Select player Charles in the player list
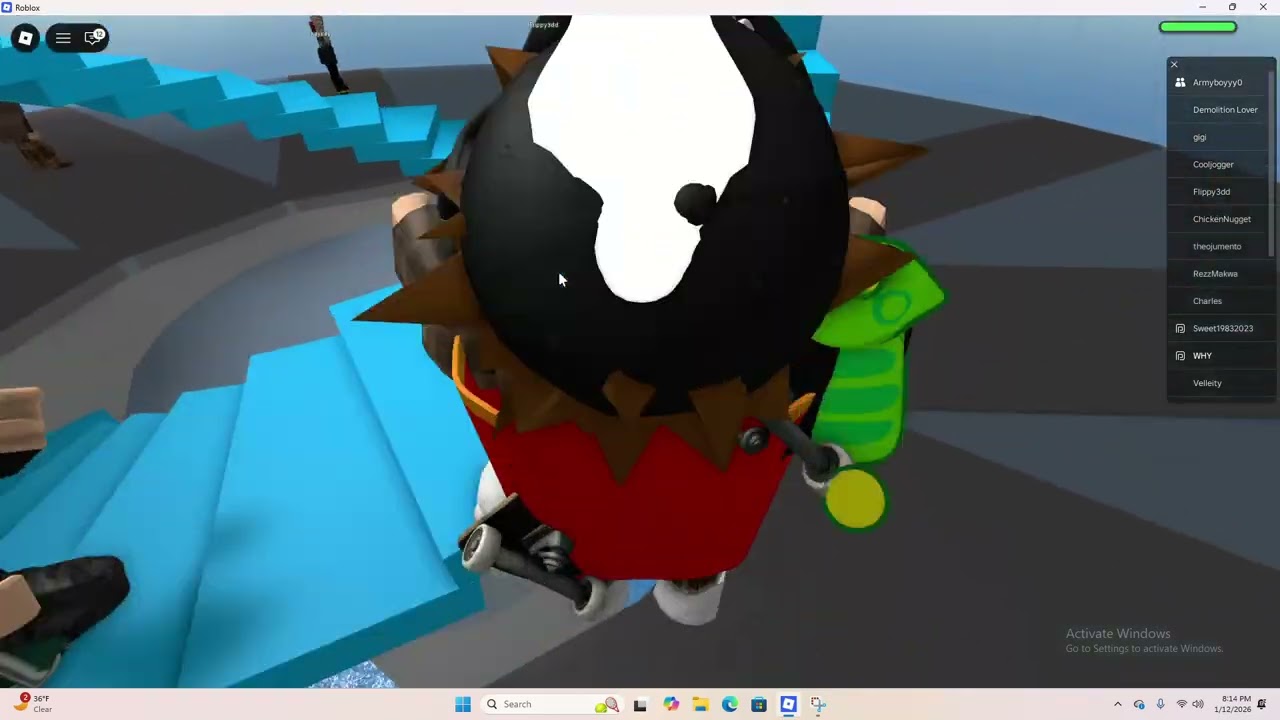 click(1218, 301)
